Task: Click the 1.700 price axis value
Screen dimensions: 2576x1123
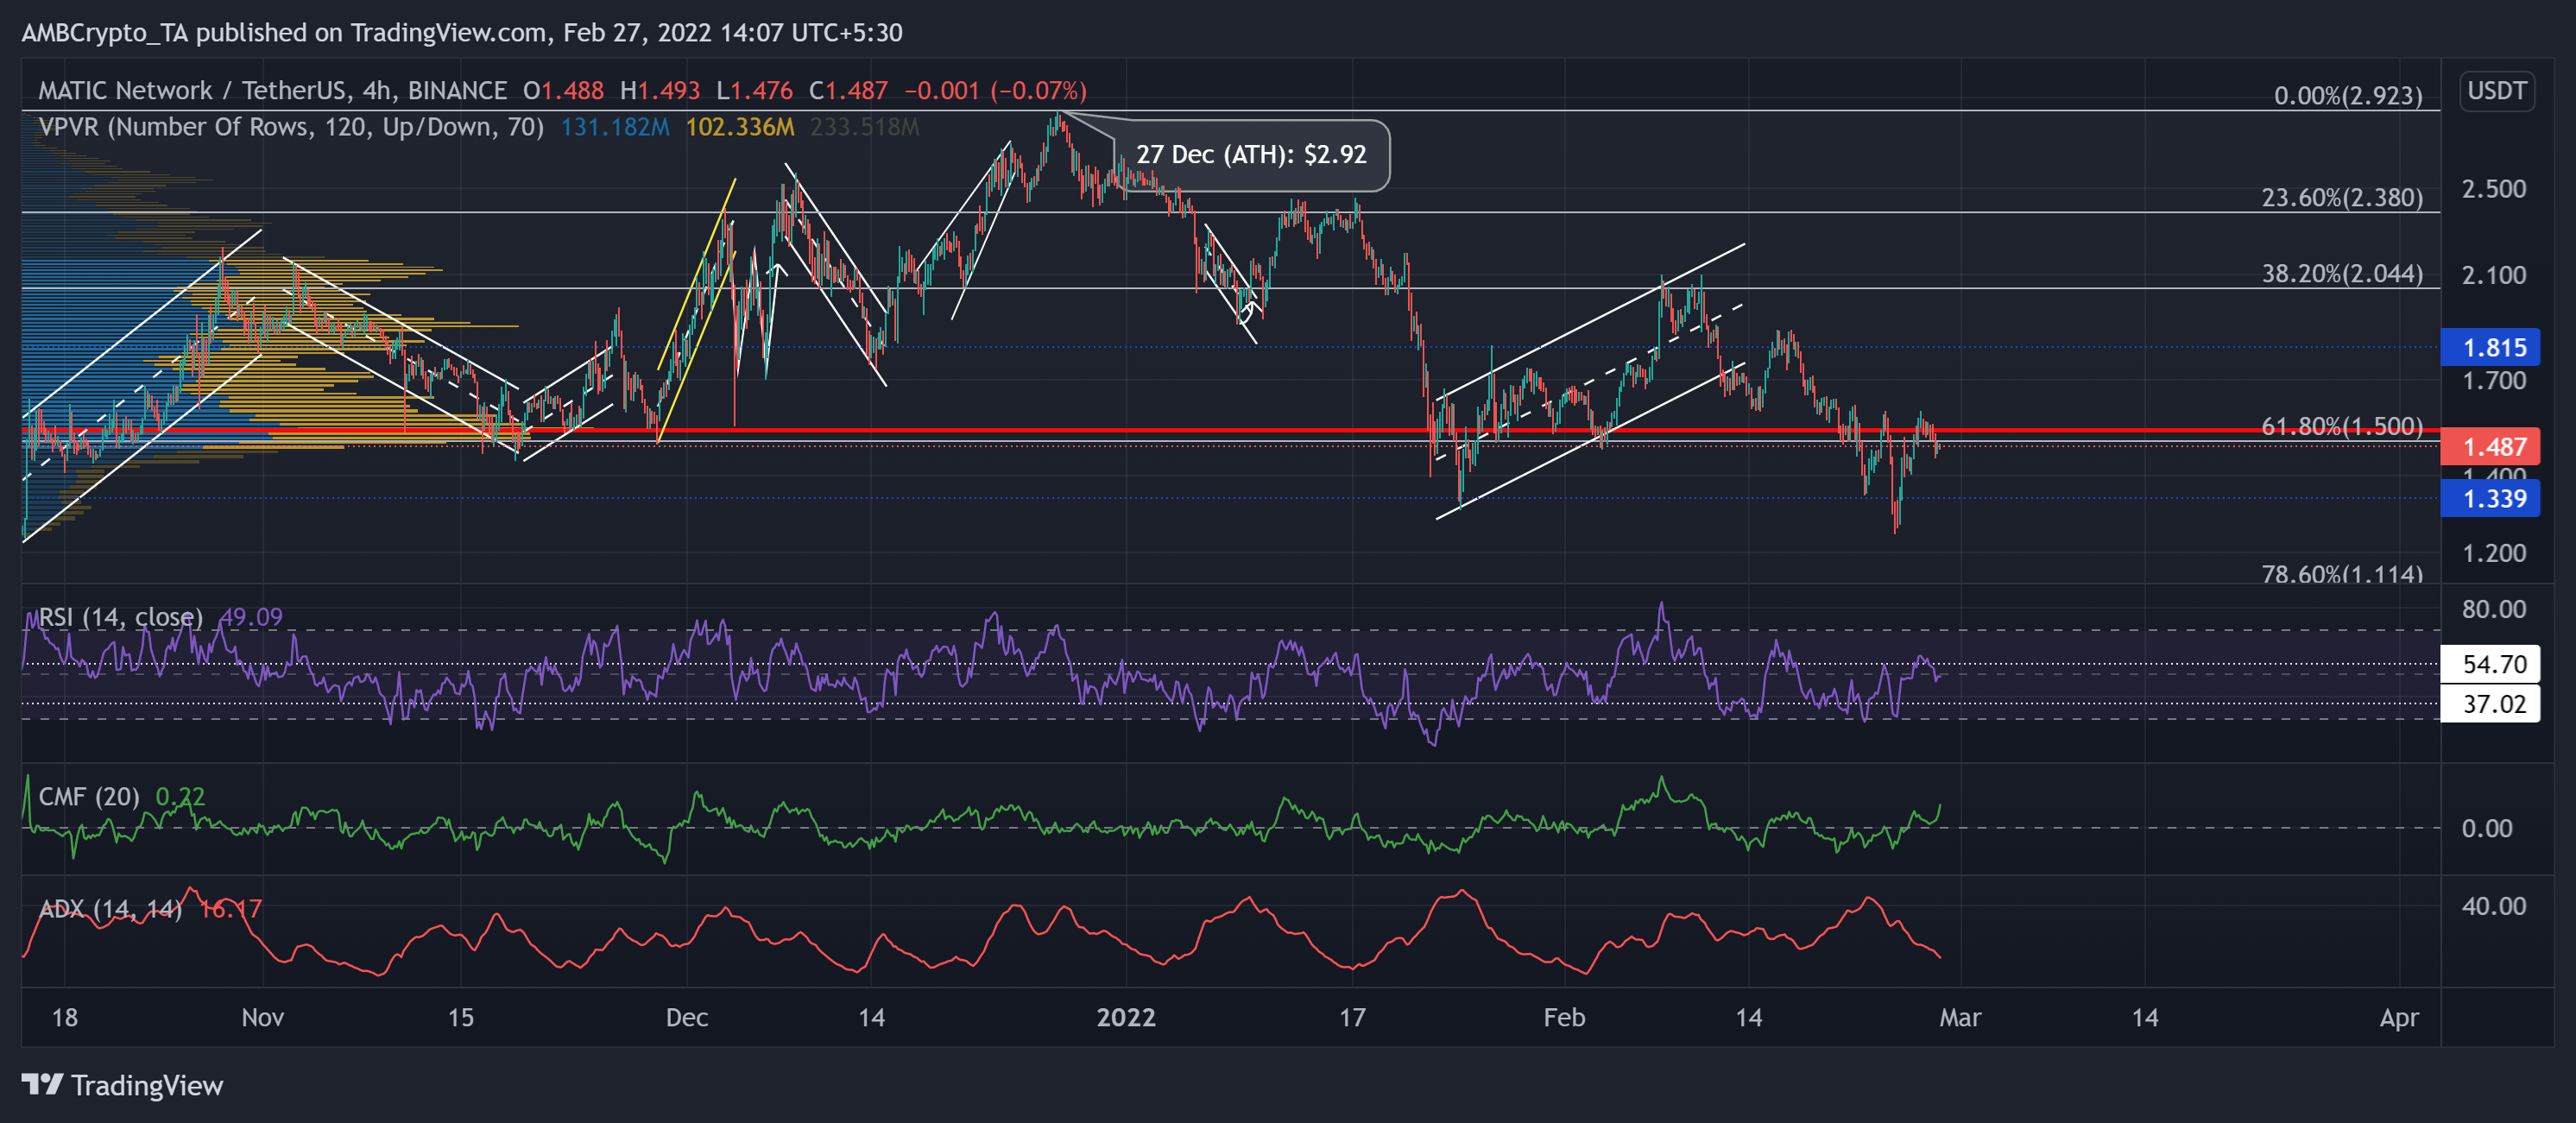Action: [2493, 381]
